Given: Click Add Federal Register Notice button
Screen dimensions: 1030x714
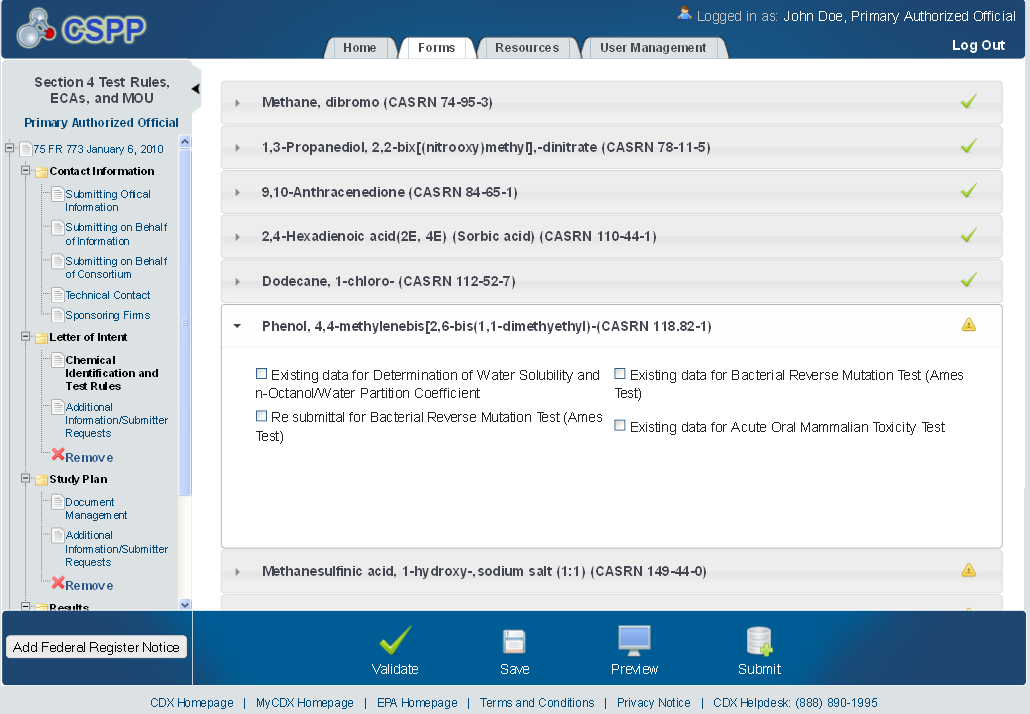Looking at the screenshot, I should [97, 647].
